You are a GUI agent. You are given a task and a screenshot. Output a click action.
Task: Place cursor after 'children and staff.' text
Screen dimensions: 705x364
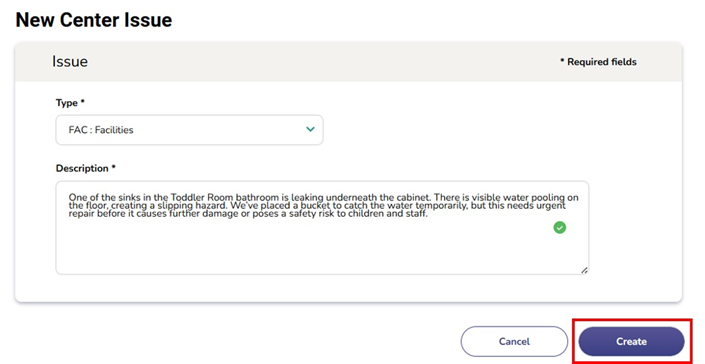(428, 214)
